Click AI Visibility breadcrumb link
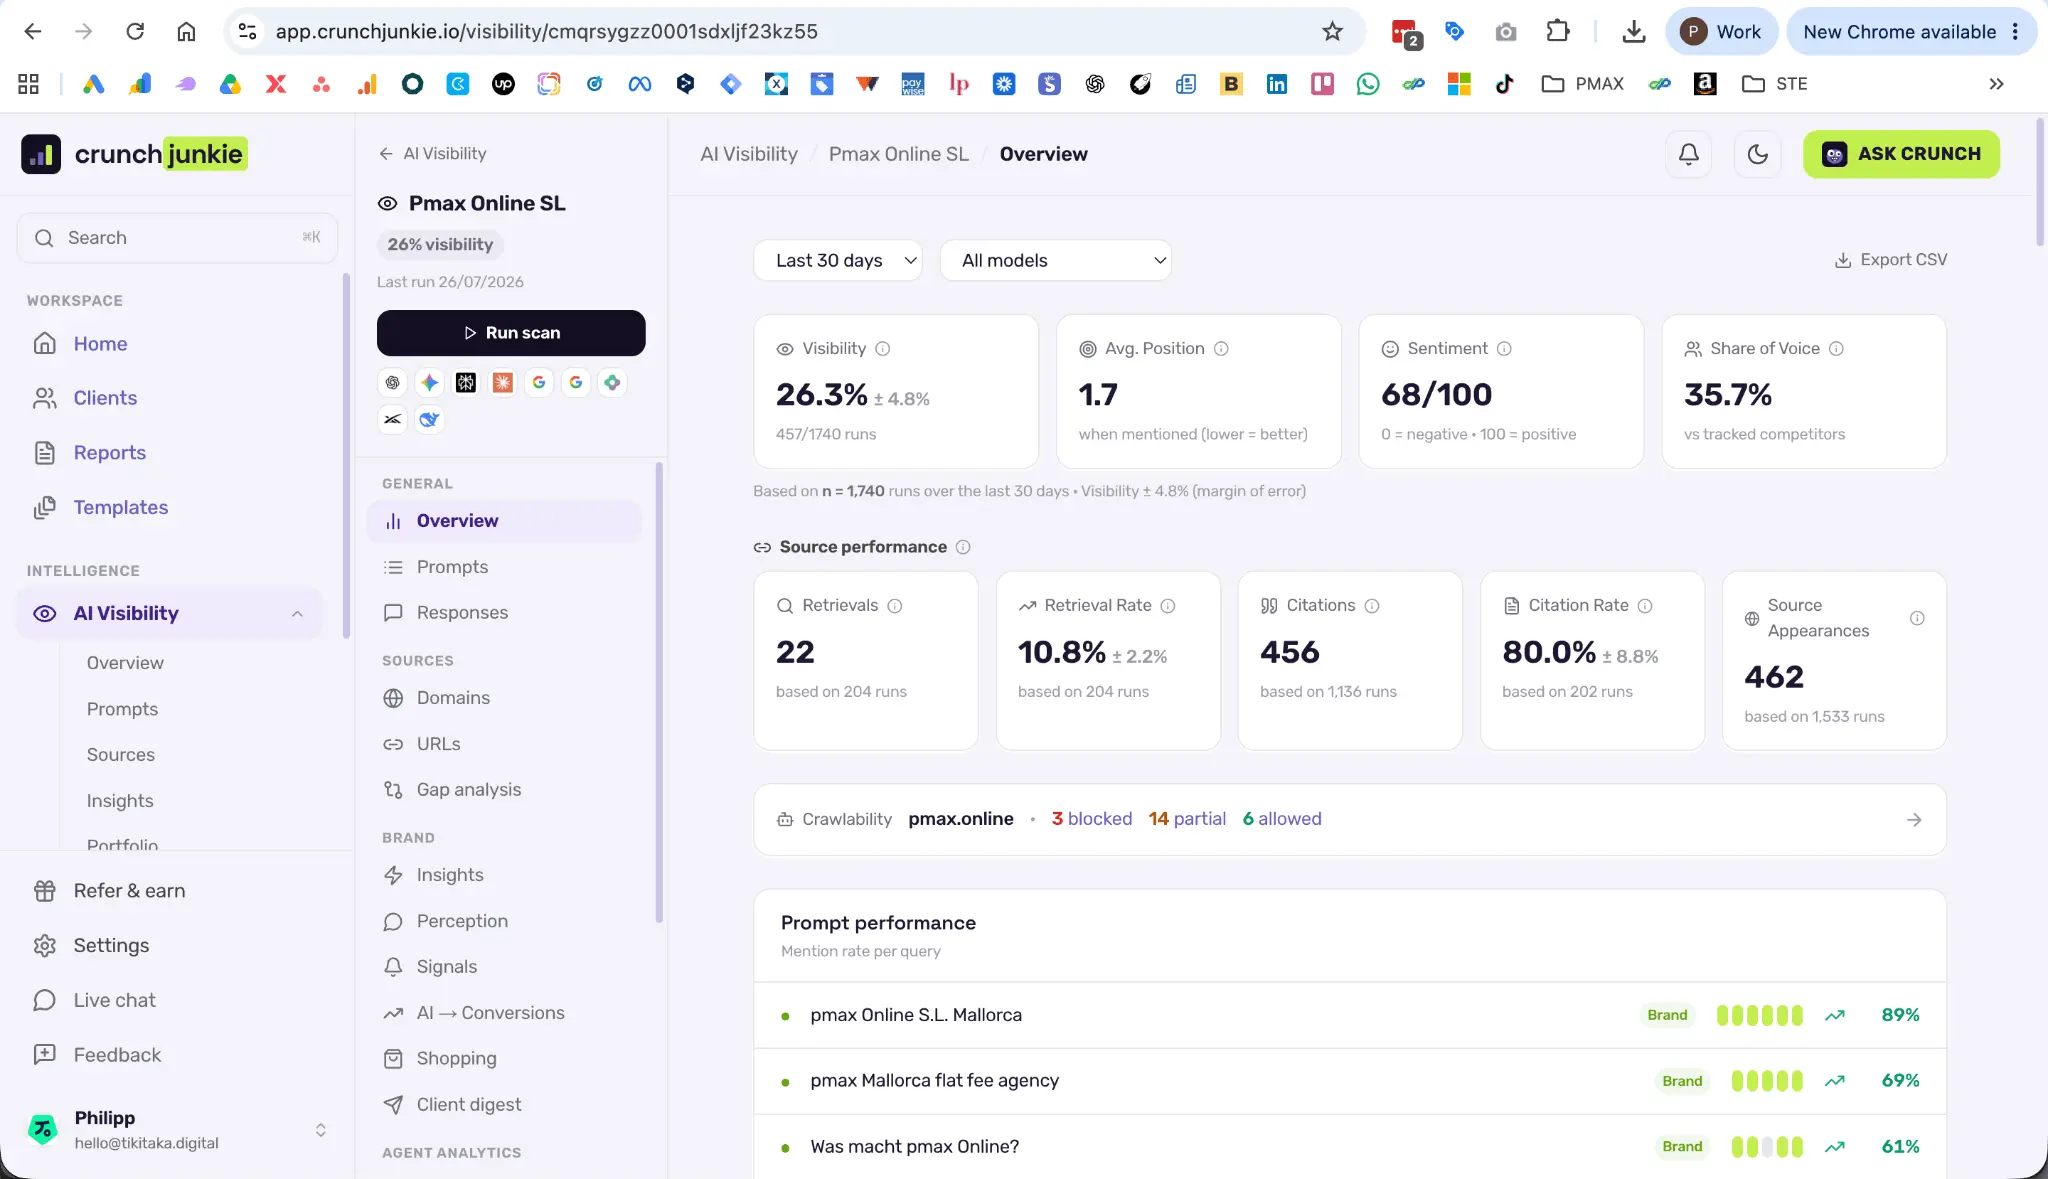Screen dimensions: 2048x1179 (x=749, y=154)
